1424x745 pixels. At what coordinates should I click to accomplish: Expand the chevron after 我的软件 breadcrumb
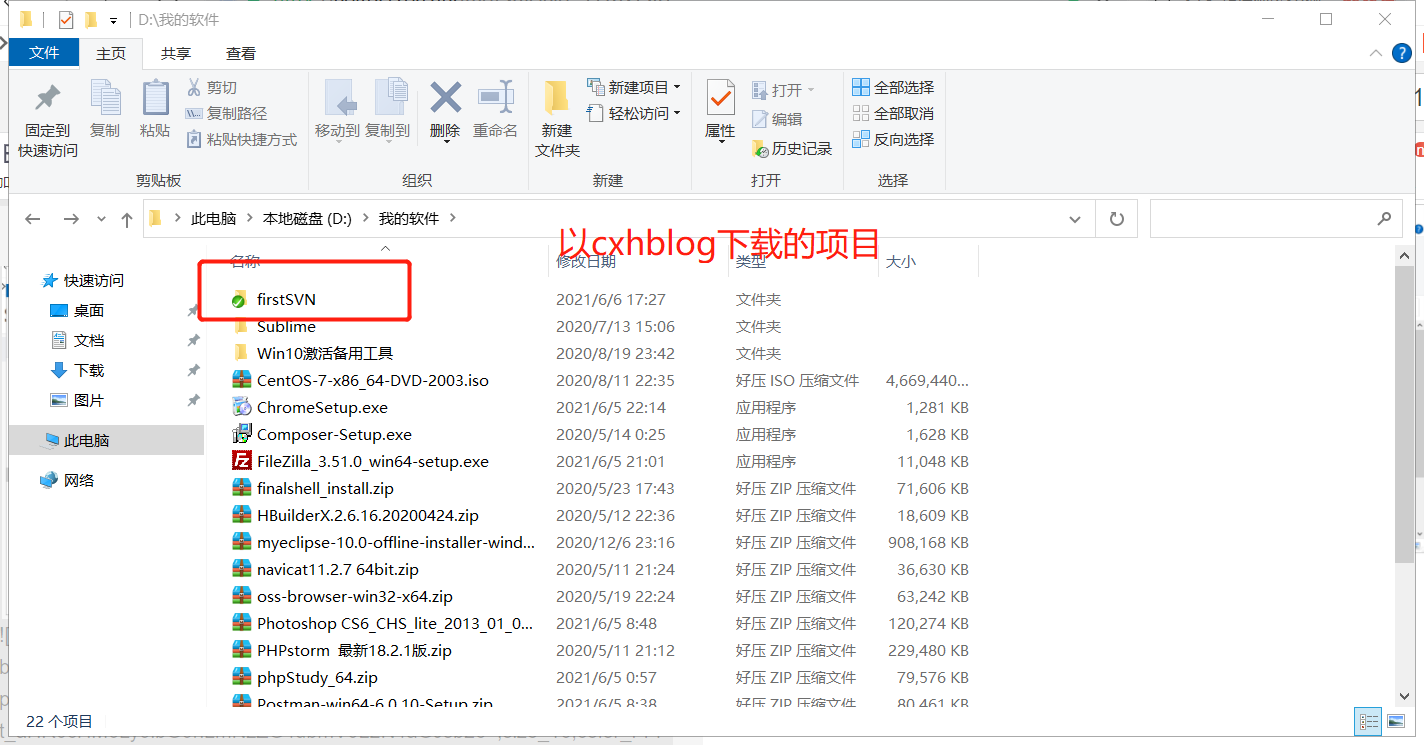coord(452,218)
